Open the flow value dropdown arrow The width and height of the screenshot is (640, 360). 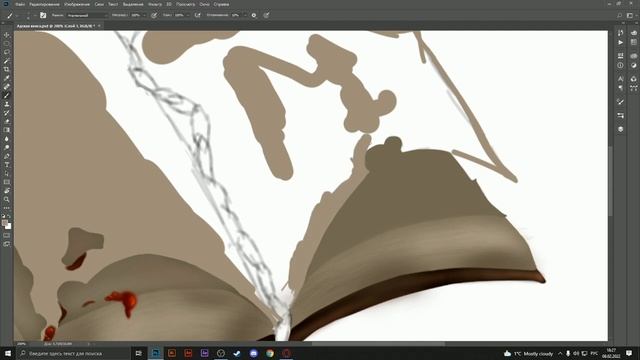pos(187,15)
